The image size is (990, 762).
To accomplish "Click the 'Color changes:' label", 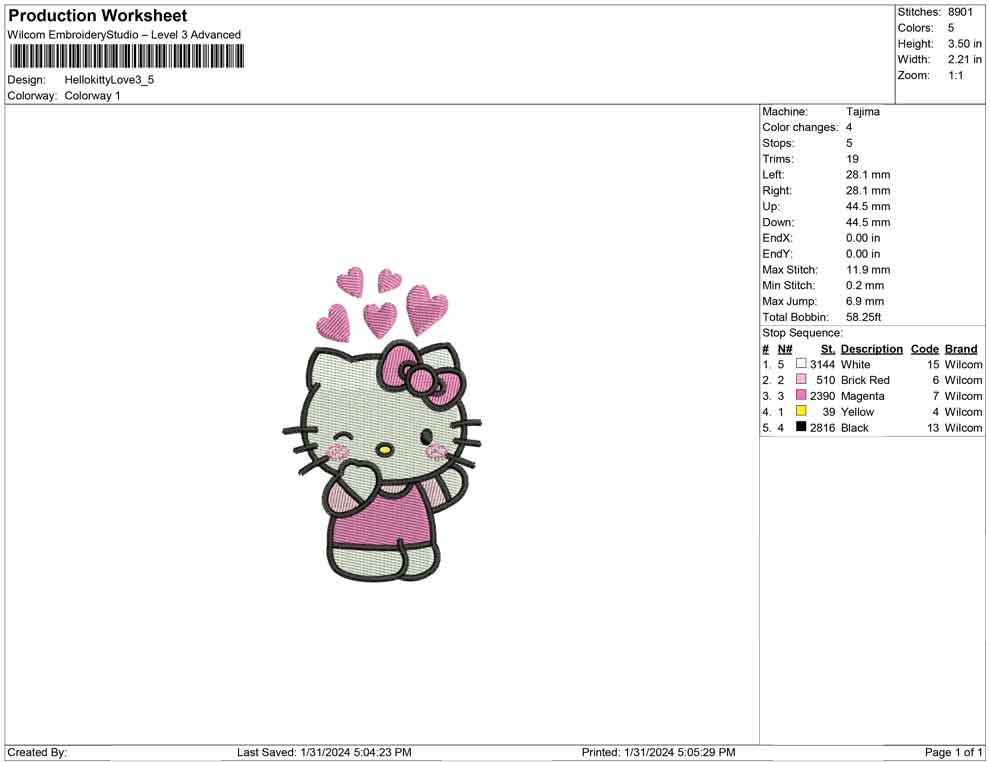I will pos(800,128).
